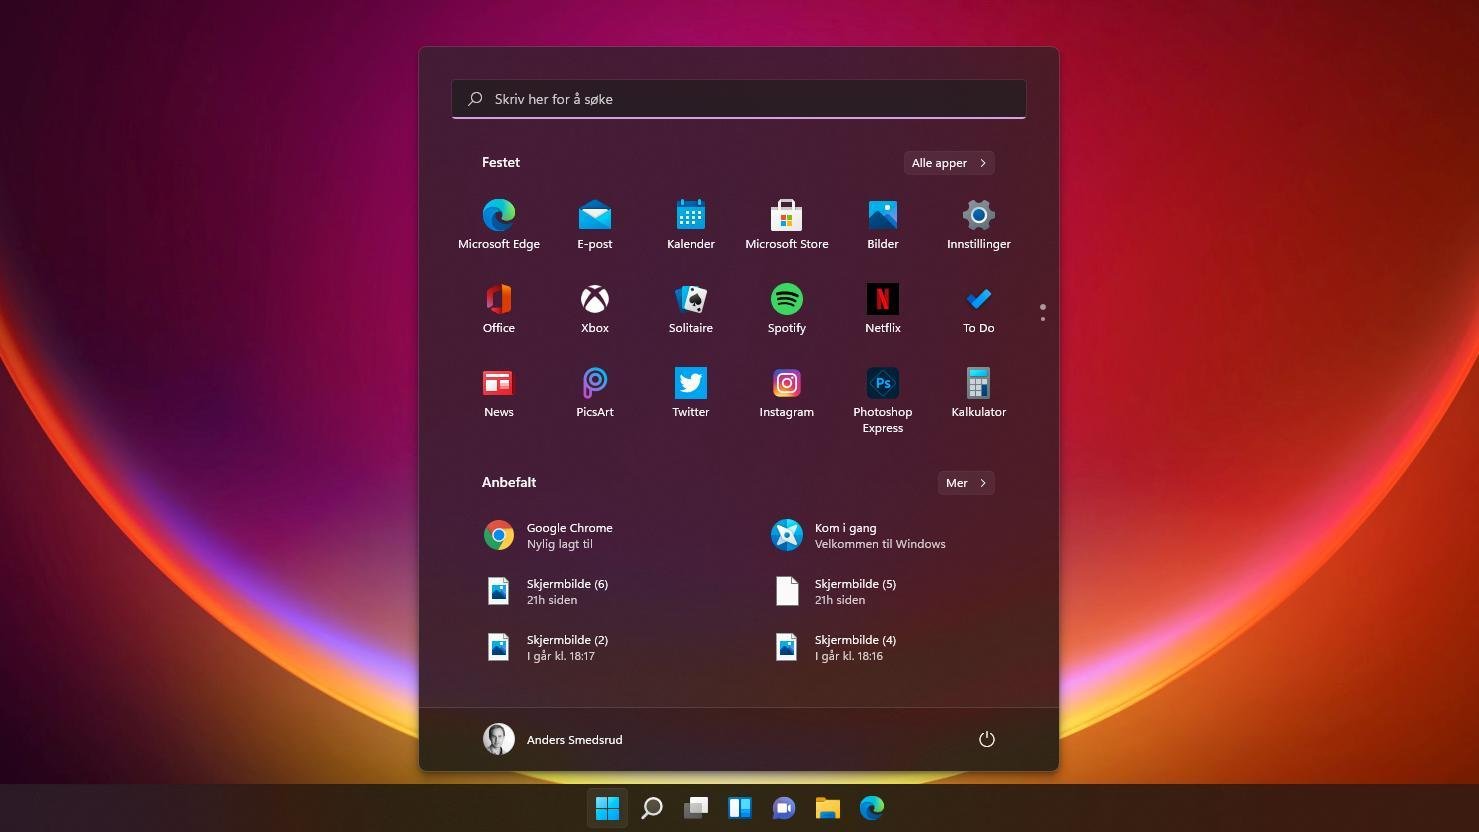Start the Solitaire game
1479x832 pixels.
click(x=691, y=308)
